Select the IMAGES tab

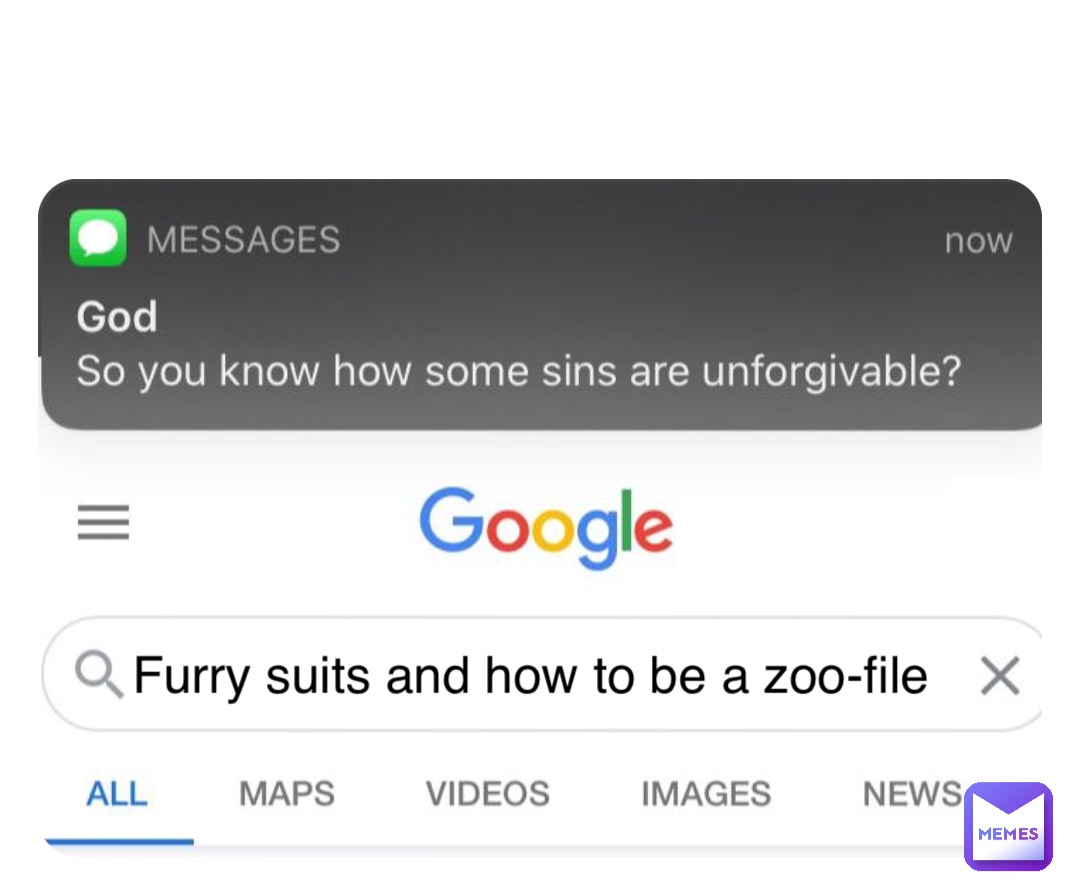click(x=705, y=793)
